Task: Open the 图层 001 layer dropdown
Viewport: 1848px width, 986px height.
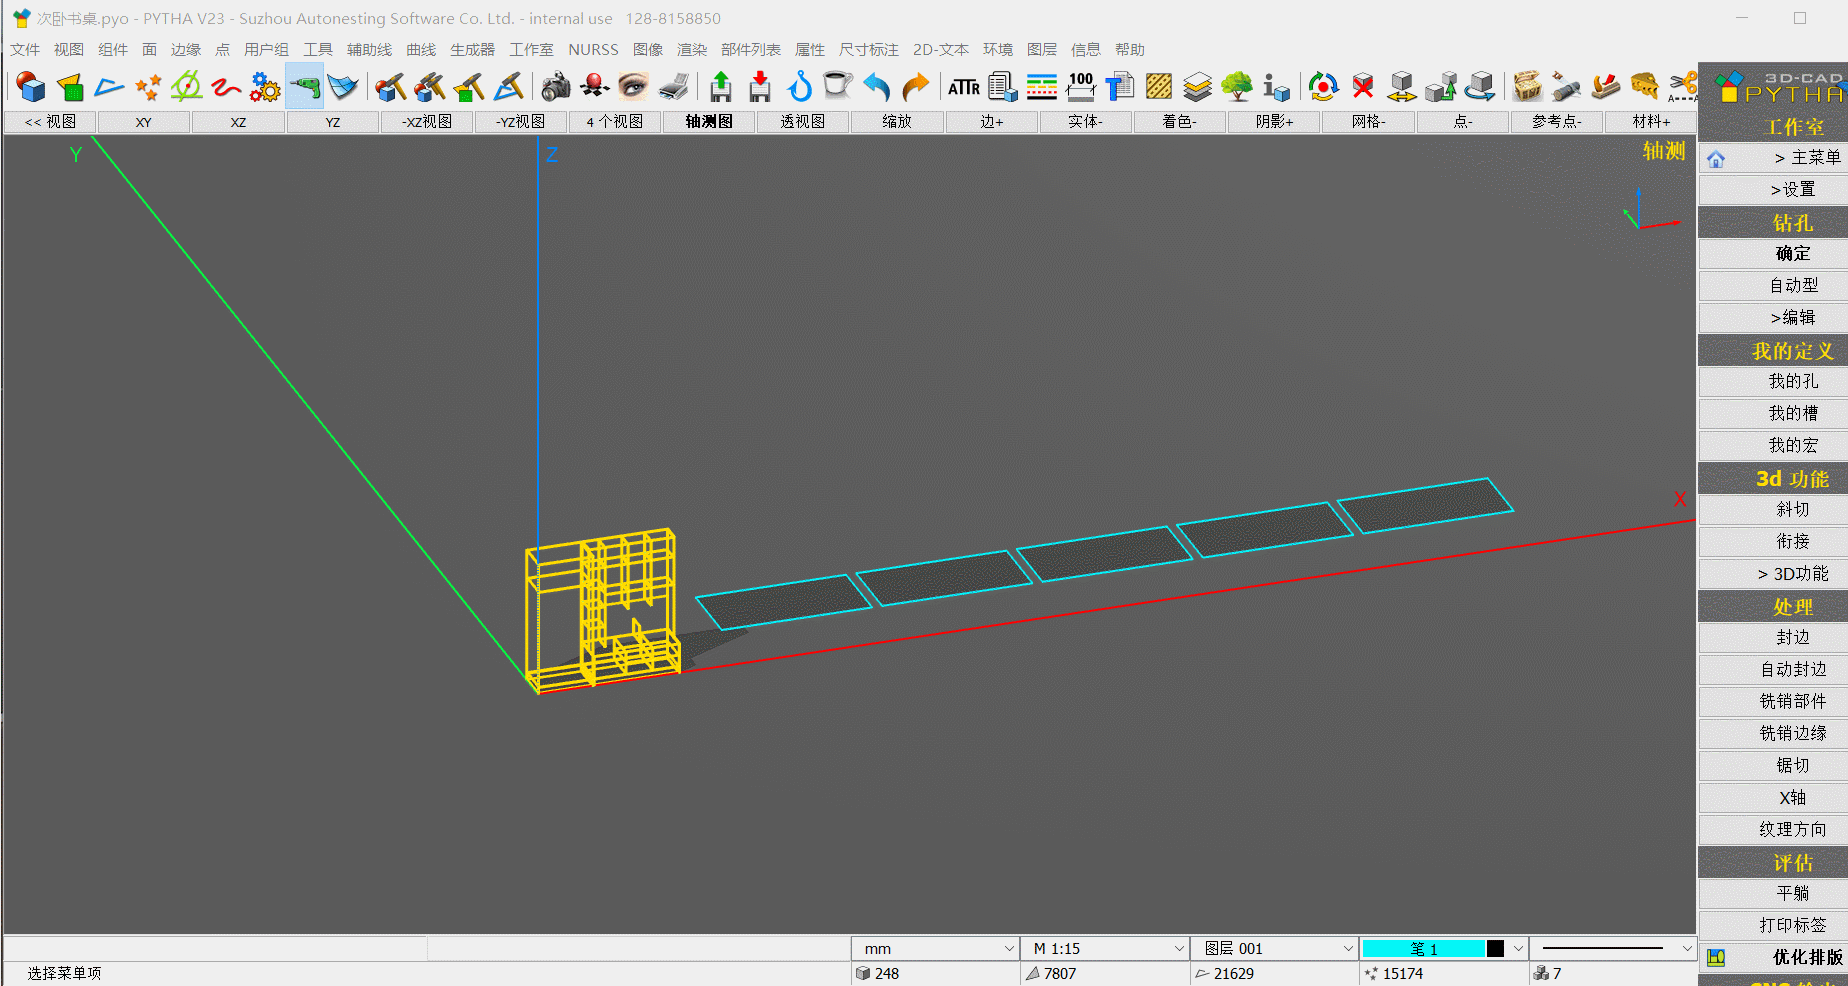Action: pos(1274,948)
